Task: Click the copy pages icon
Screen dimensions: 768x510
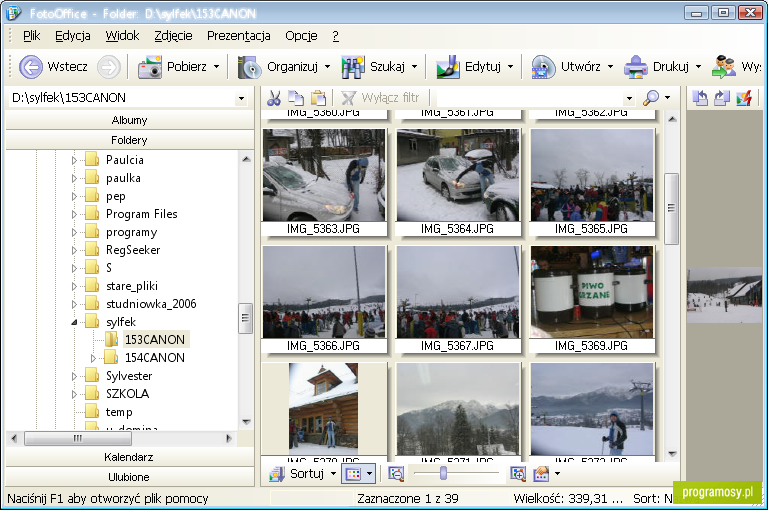Action: click(296, 98)
